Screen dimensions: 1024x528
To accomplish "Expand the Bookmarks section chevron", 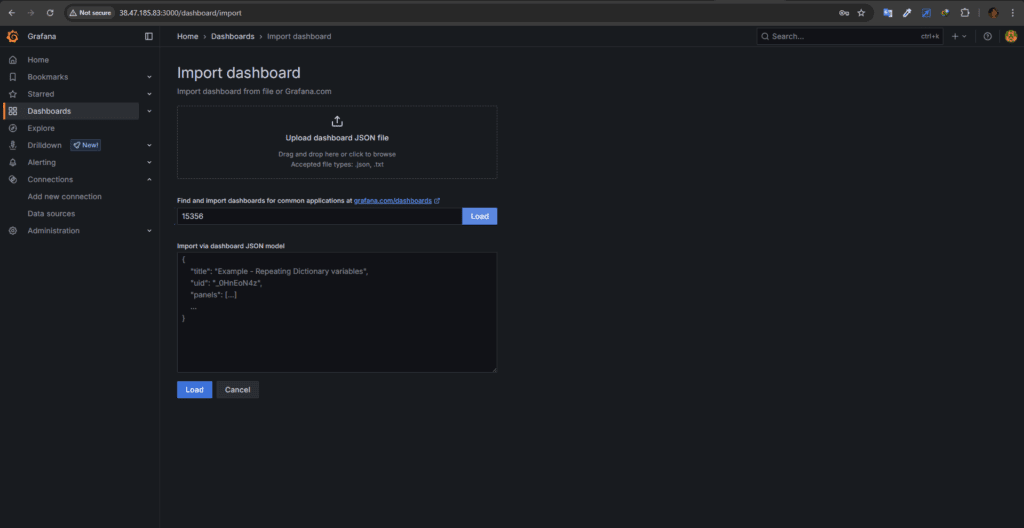I will click(x=149, y=77).
